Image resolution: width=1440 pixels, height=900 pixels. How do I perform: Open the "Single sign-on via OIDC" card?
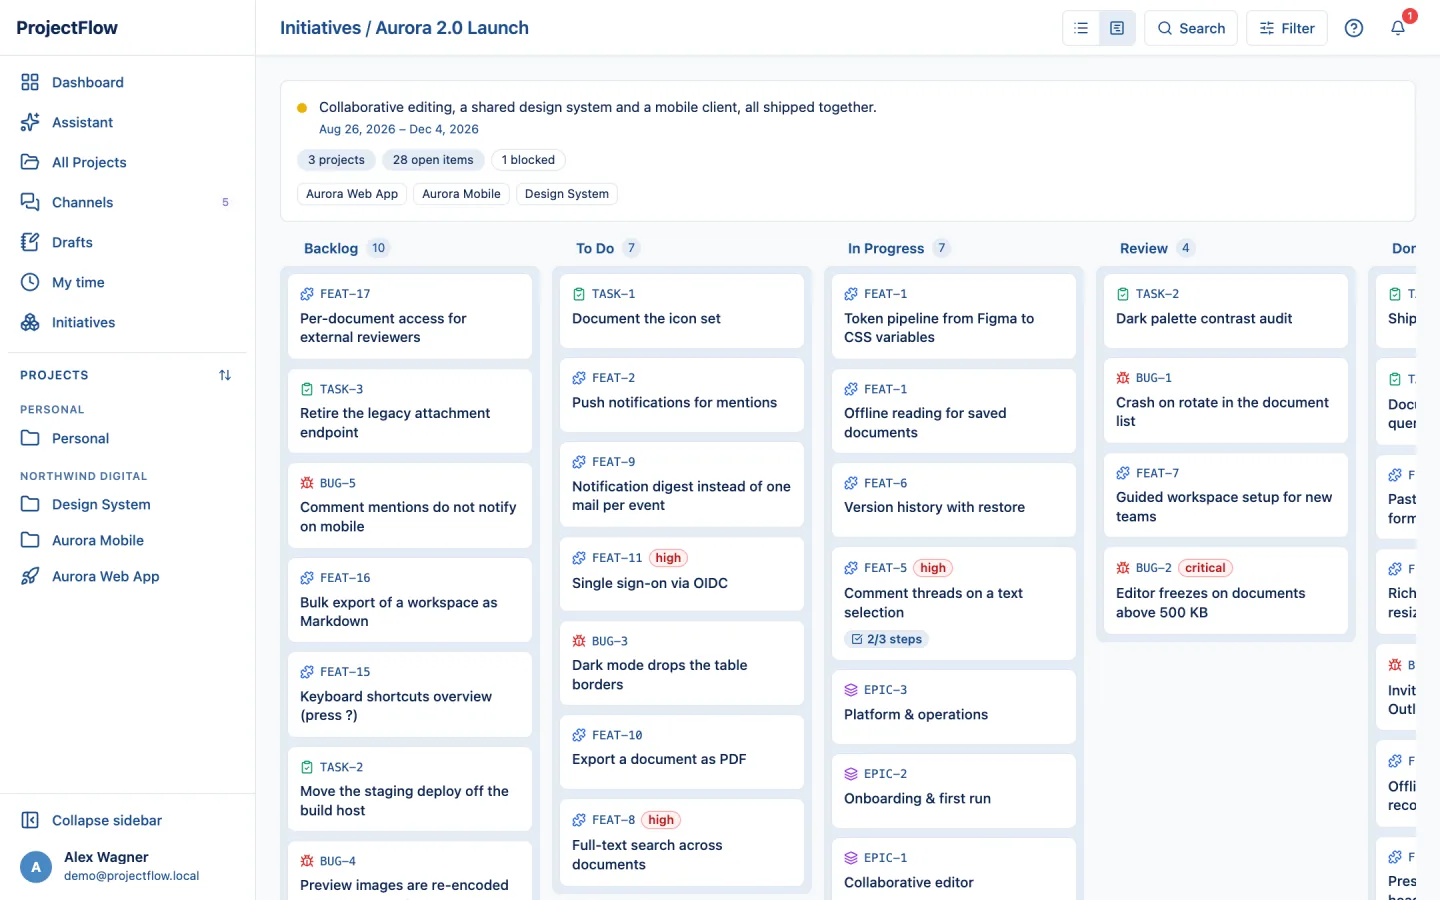[x=682, y=574]
